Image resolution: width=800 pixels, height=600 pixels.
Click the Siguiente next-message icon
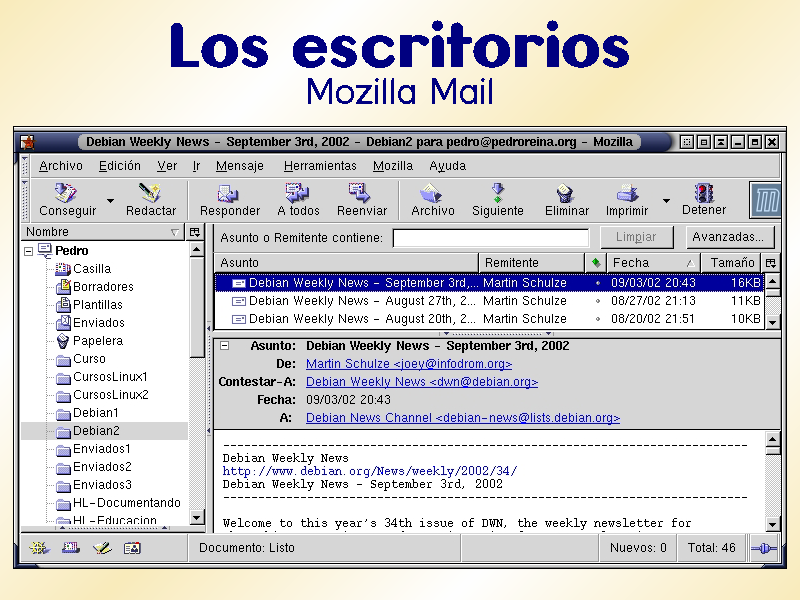(x=497, y=193)
